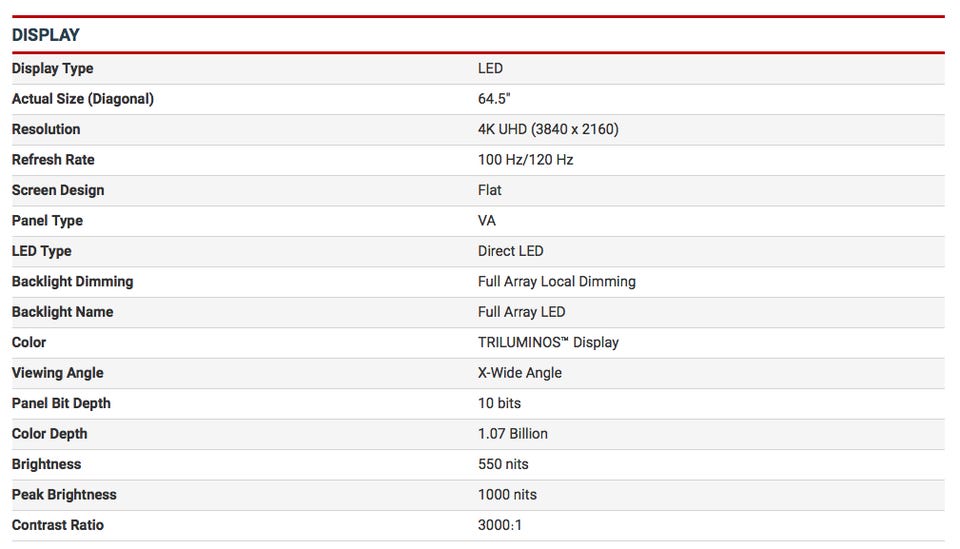960x549 pixels.
Task: Click the 1000 nits peak brightness value
Action: [x=508, y=495]
